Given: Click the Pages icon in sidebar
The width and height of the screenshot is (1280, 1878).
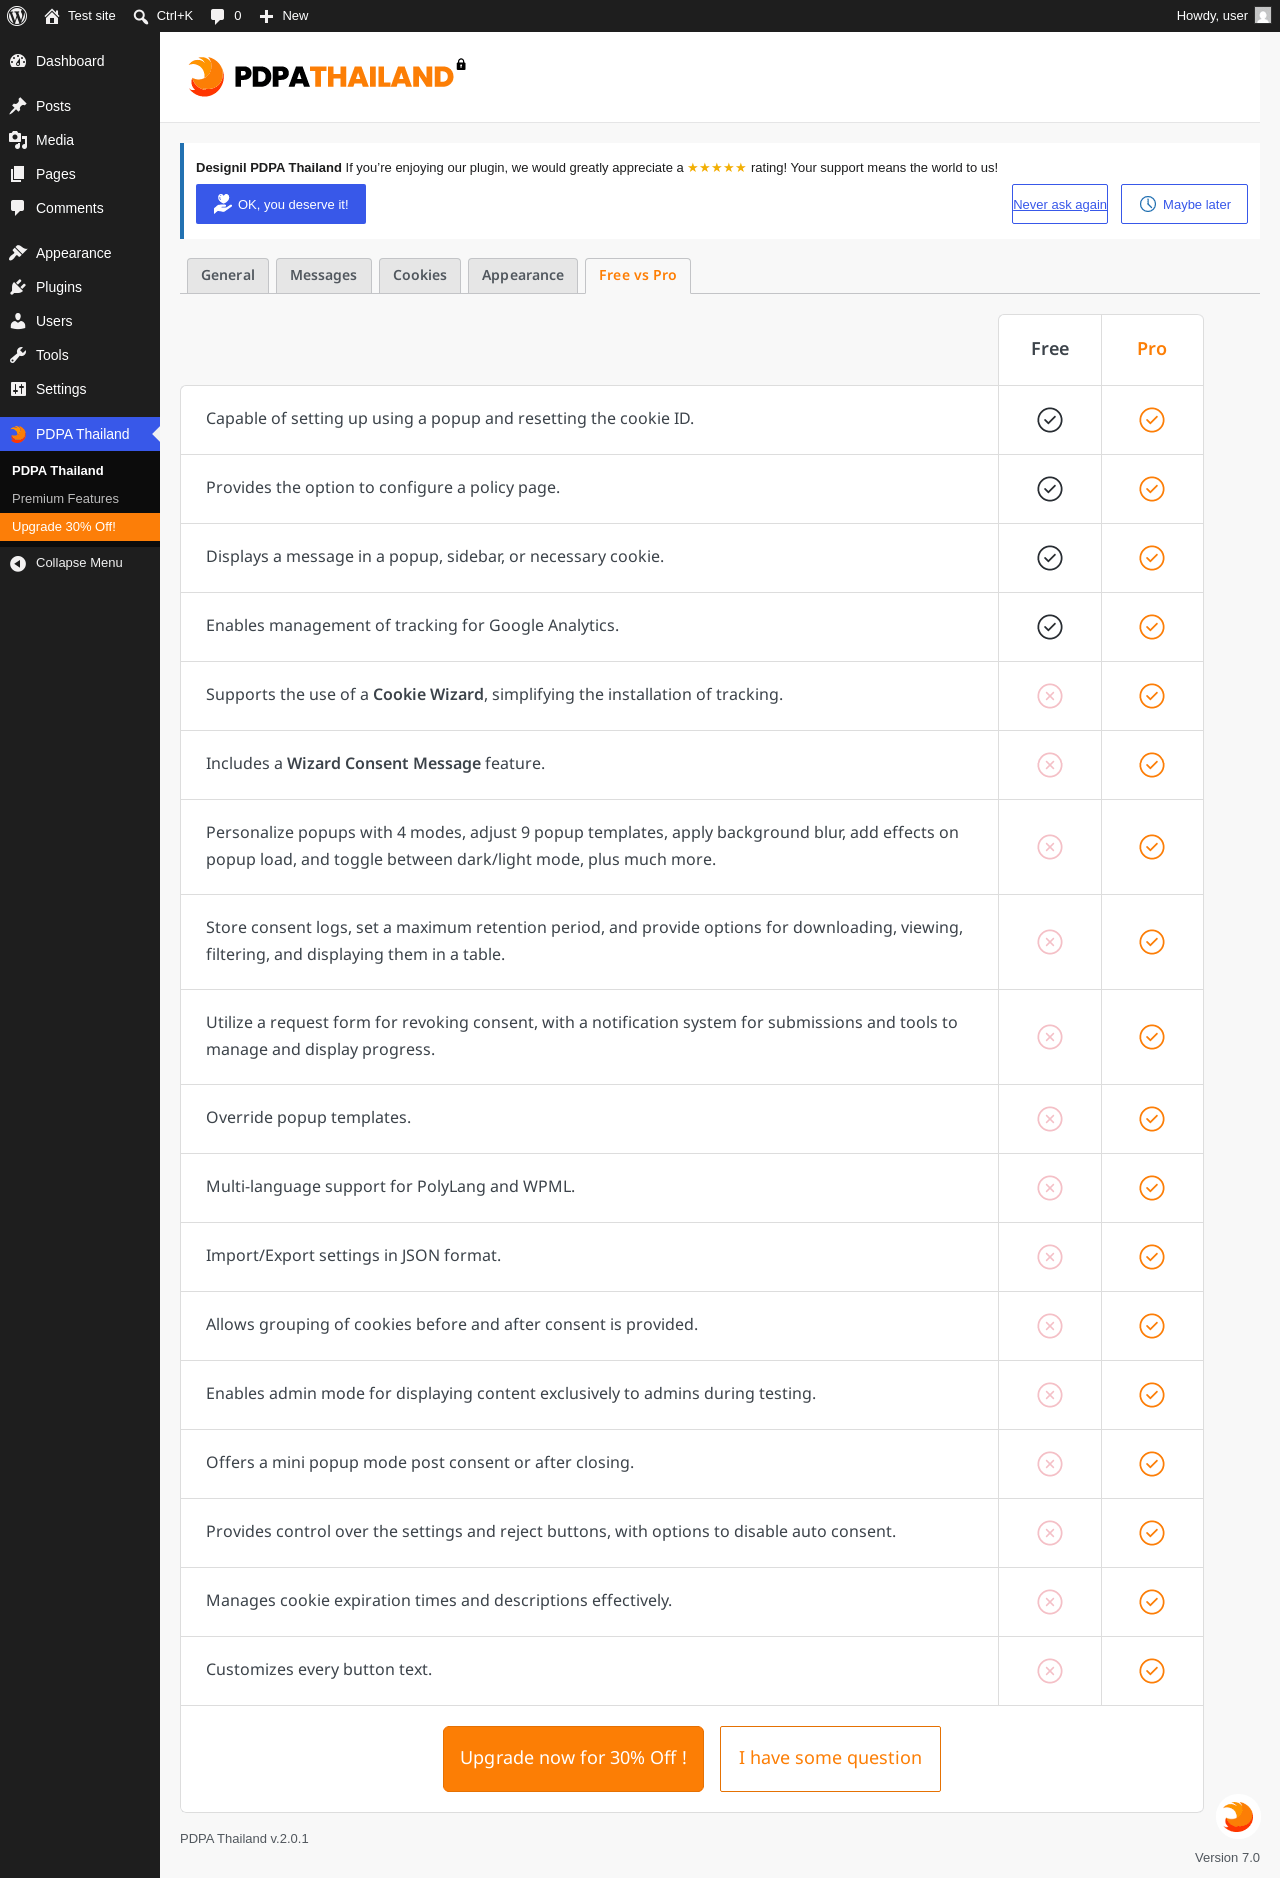Looking at the screenshot, I should [18, 174].
